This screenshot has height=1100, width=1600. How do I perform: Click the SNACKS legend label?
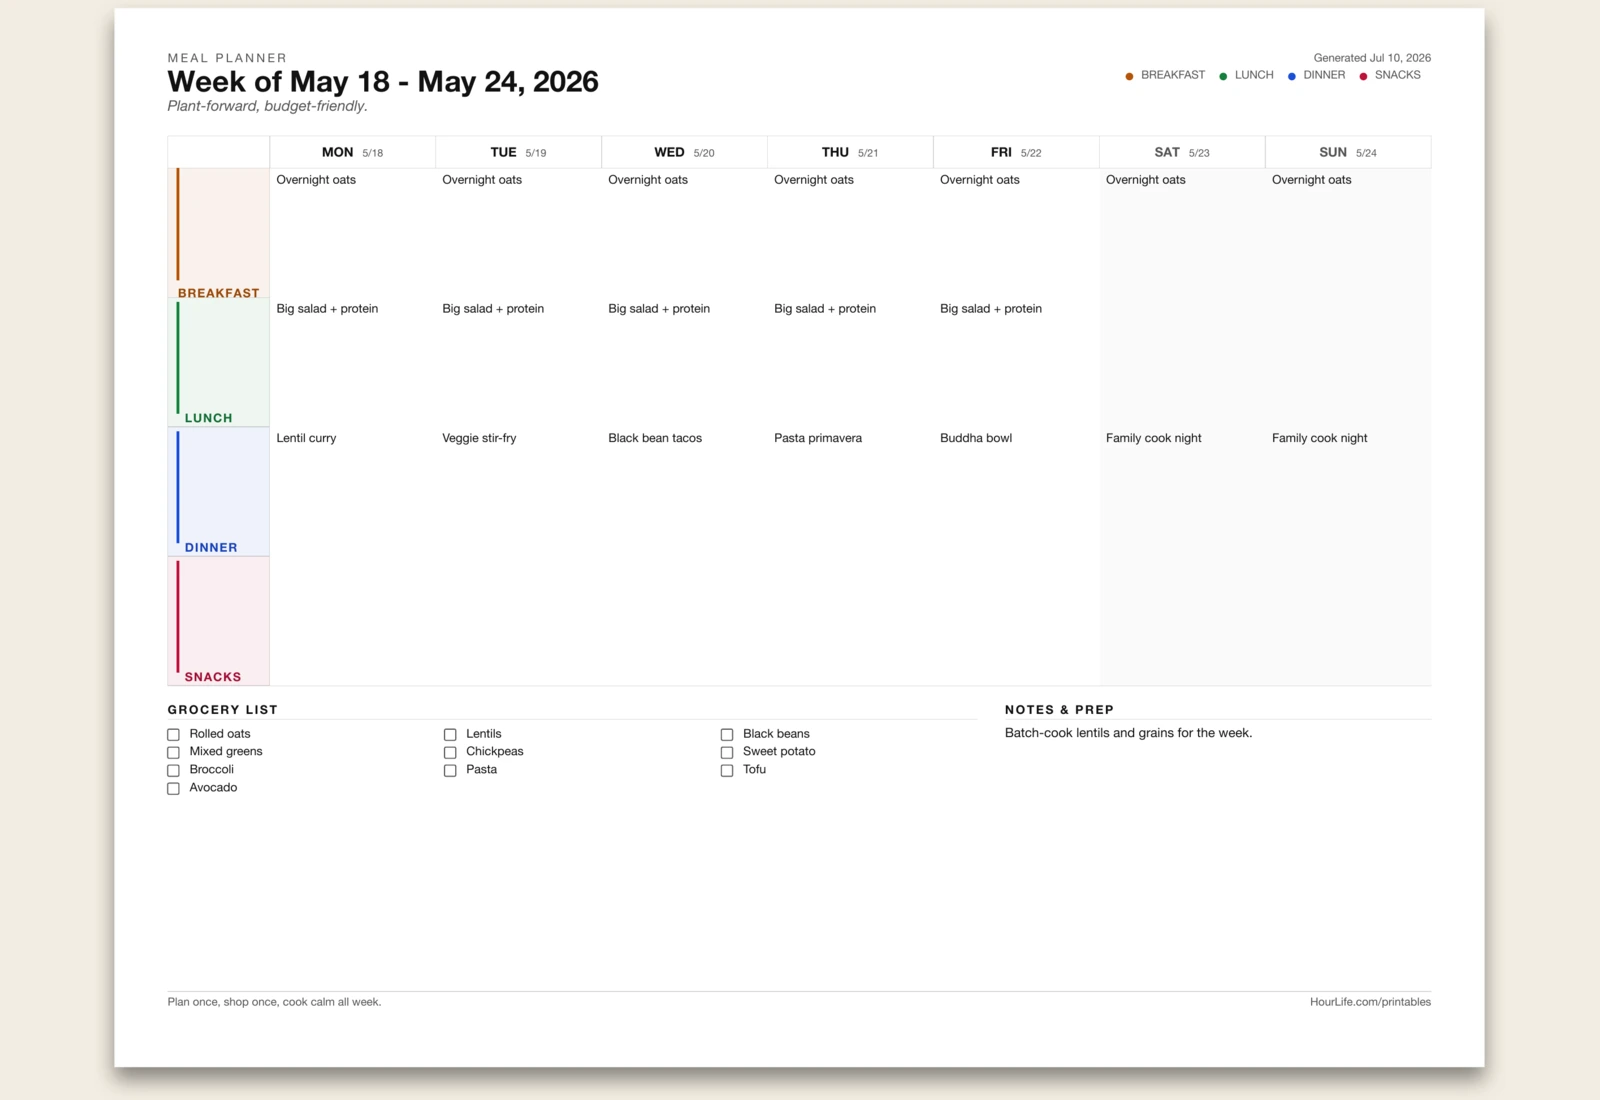click(1398, 75)
